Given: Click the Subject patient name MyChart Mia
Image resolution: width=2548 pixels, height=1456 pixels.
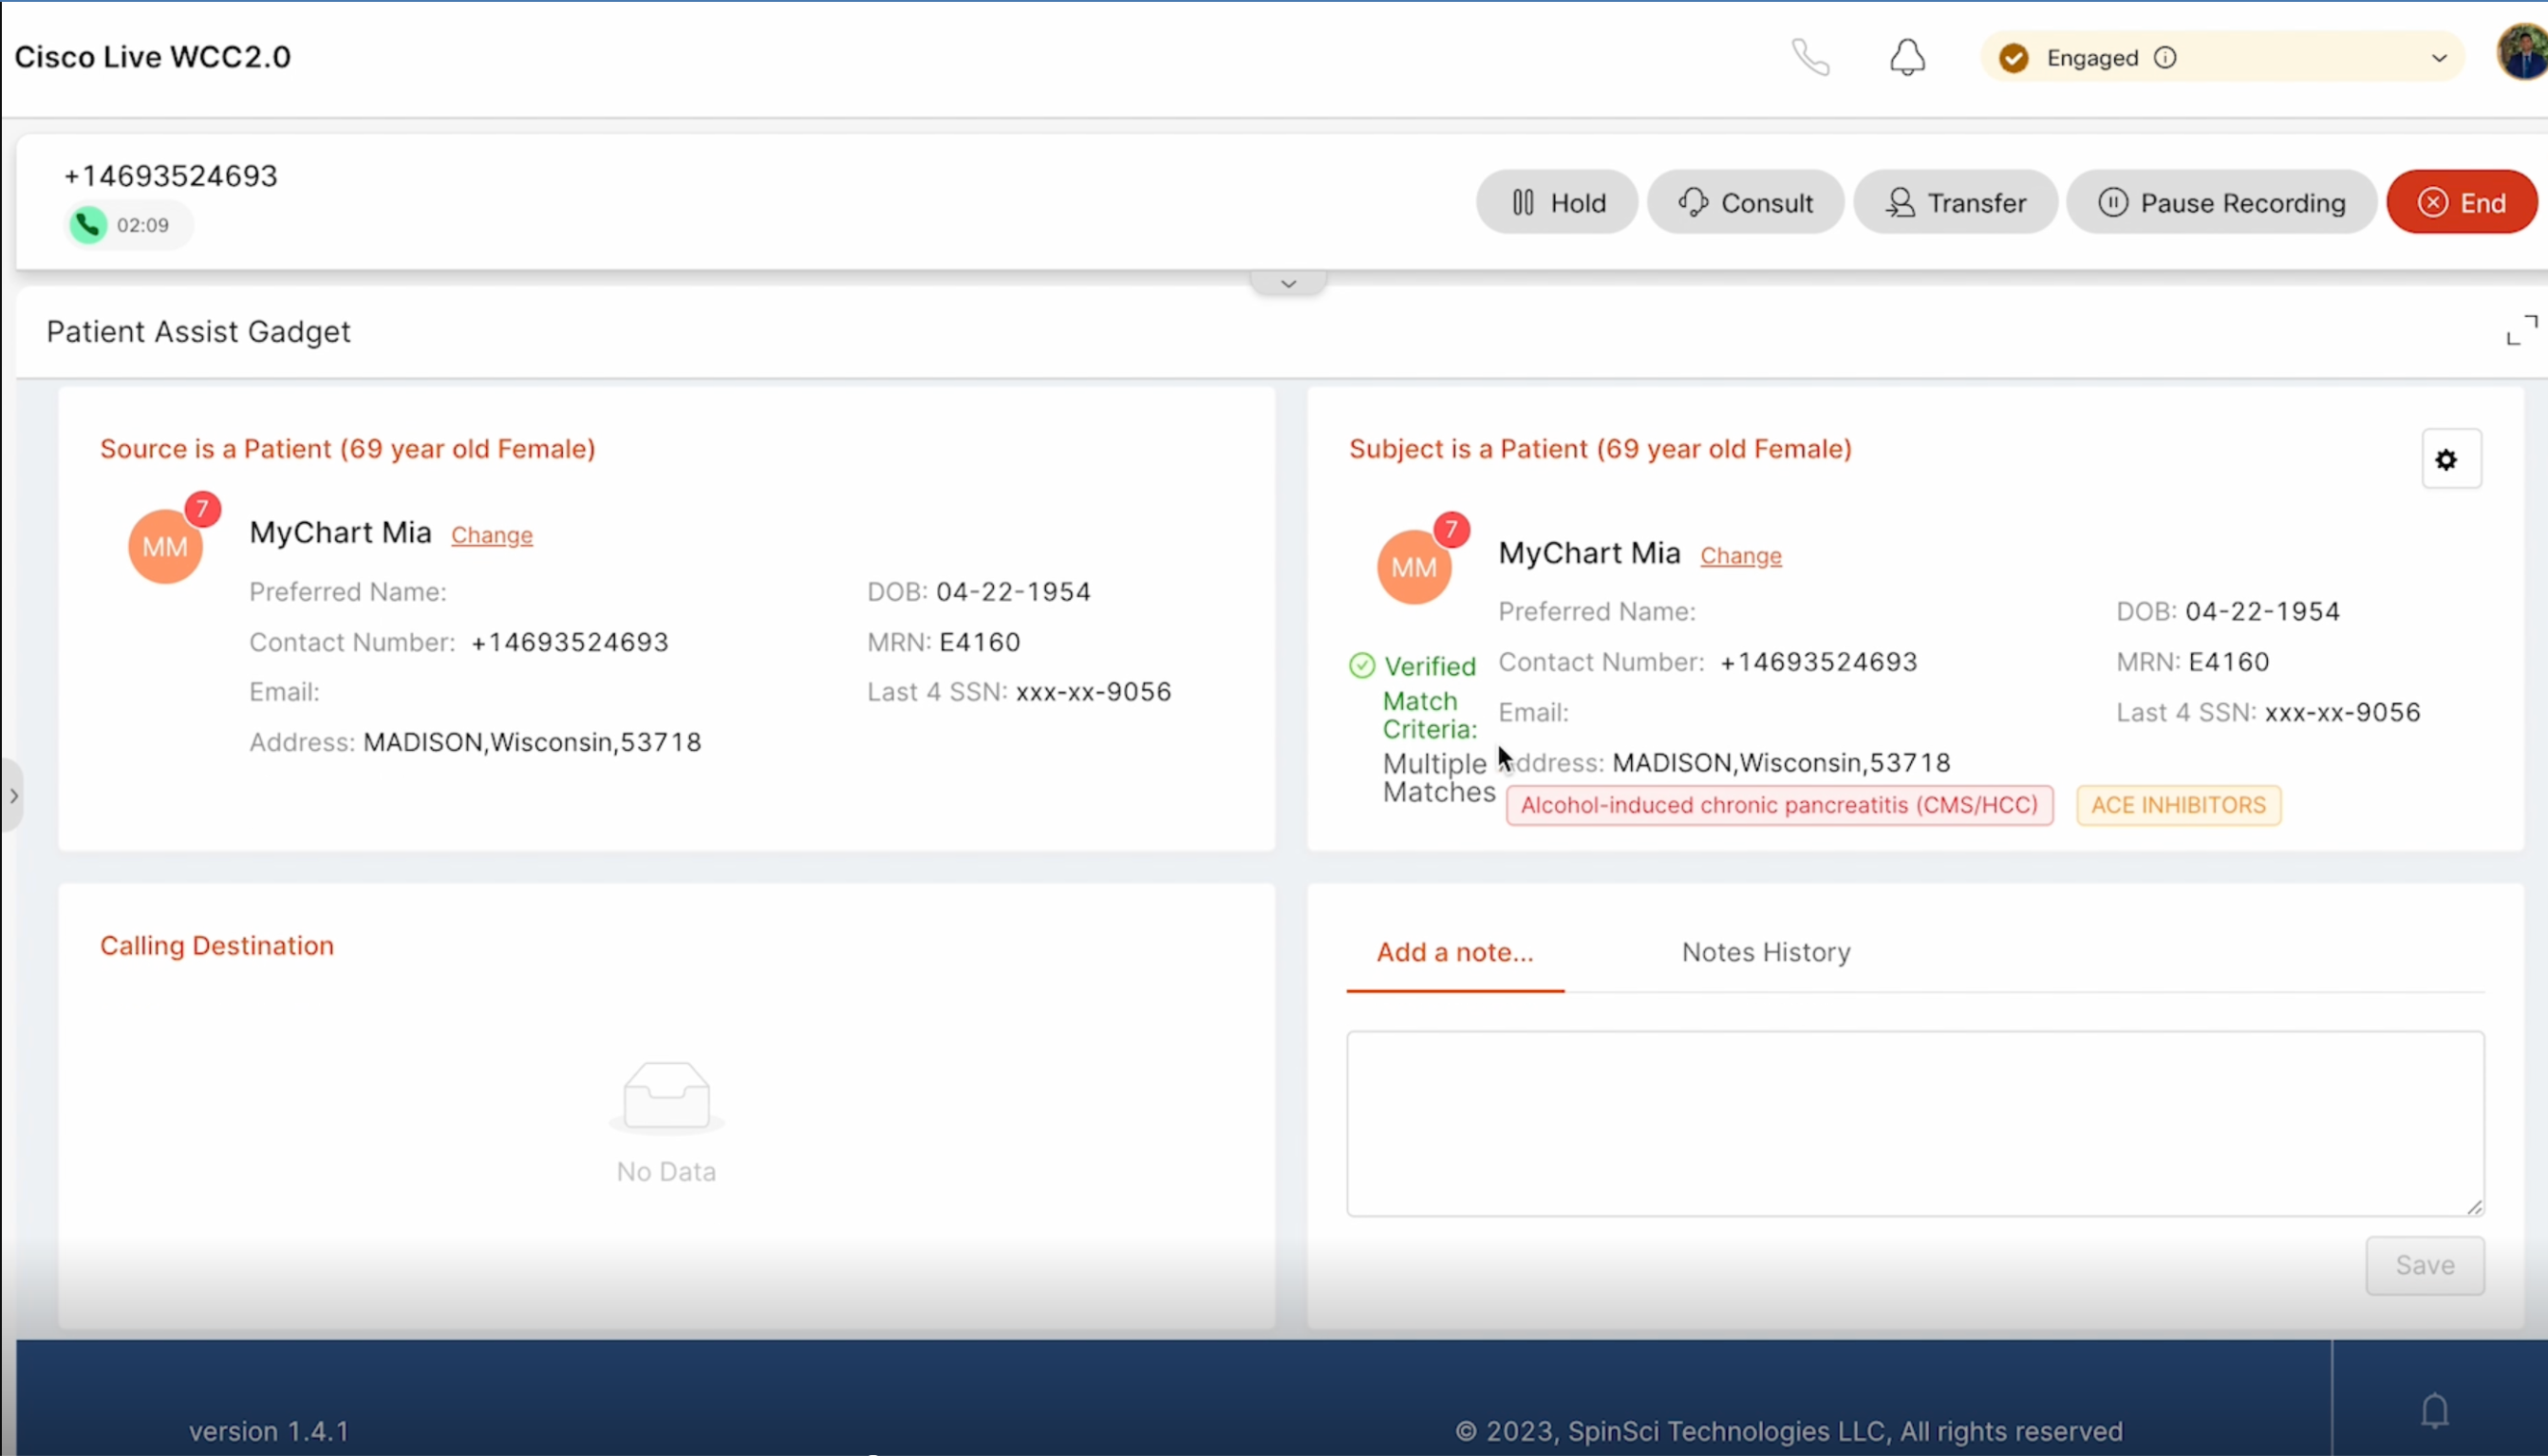Looking at the screenshot, I should coord(1588,553).
